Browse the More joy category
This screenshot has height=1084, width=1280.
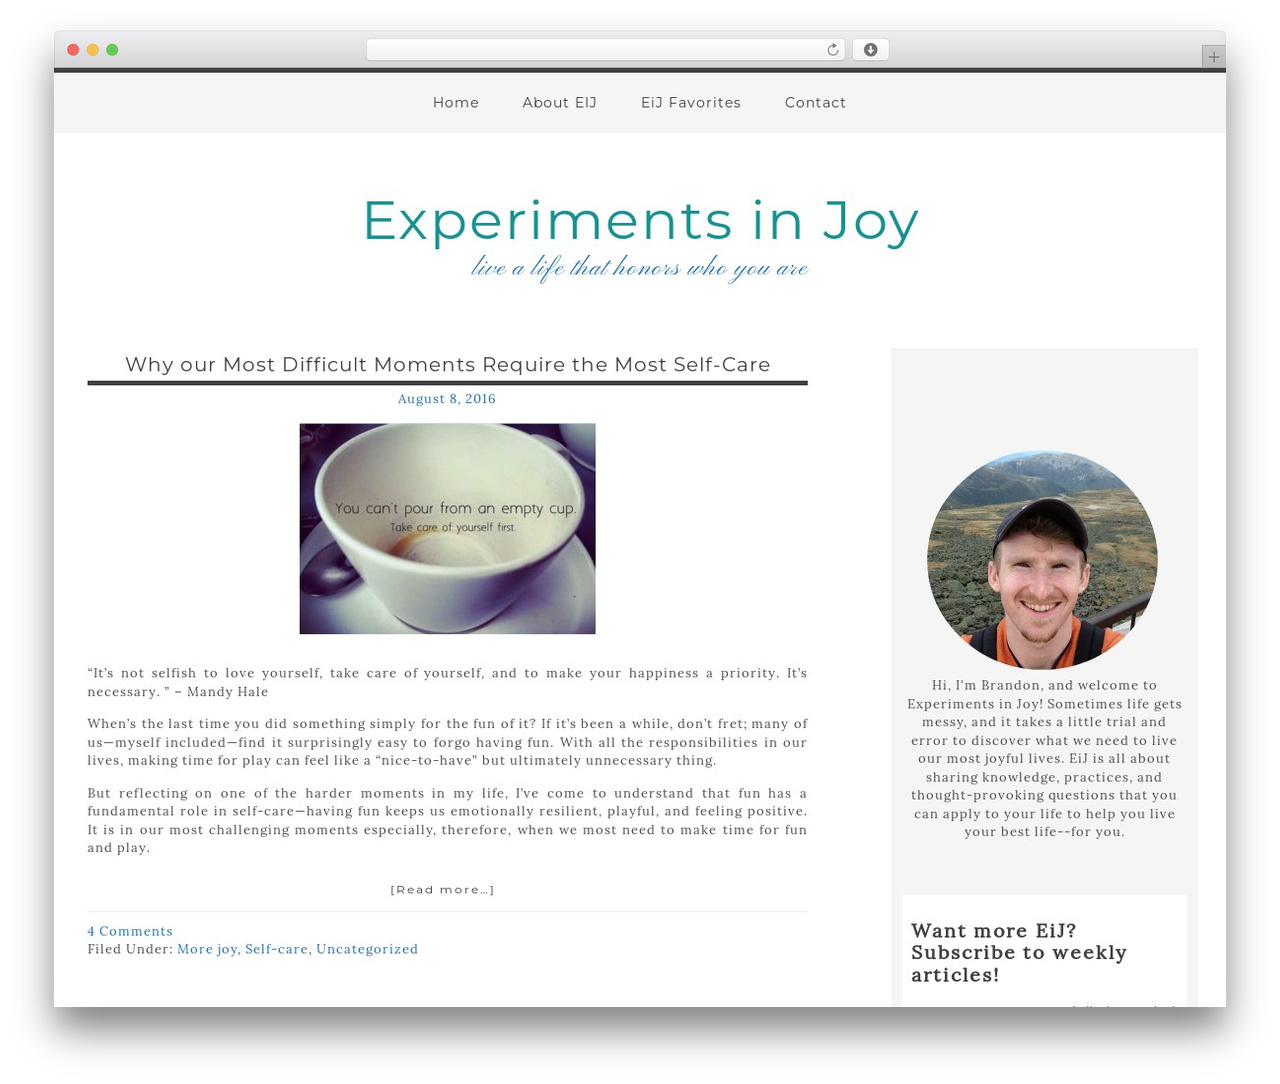pyautogui.click(x=207, y=950)
